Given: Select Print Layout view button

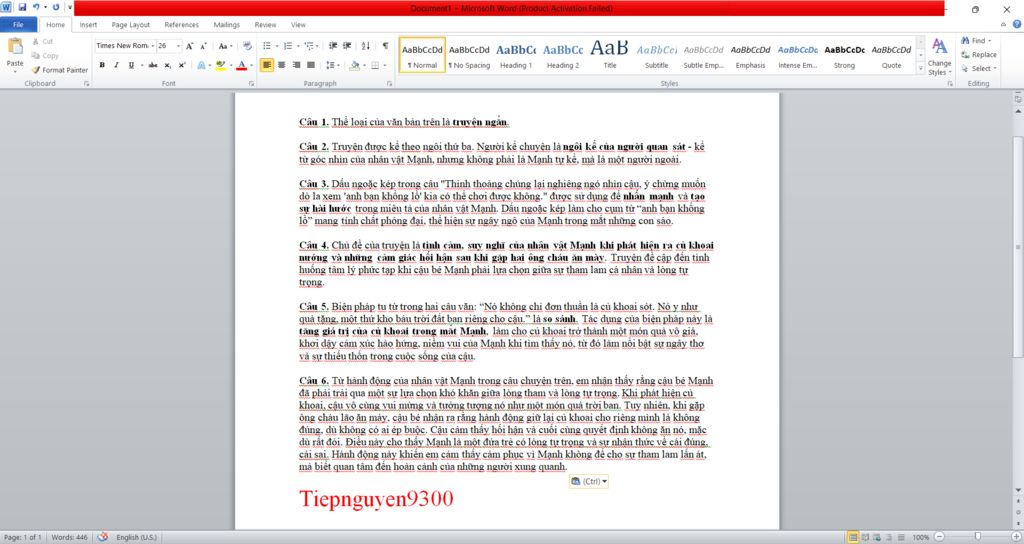Looking at the screenshot, I should (853, 537).
